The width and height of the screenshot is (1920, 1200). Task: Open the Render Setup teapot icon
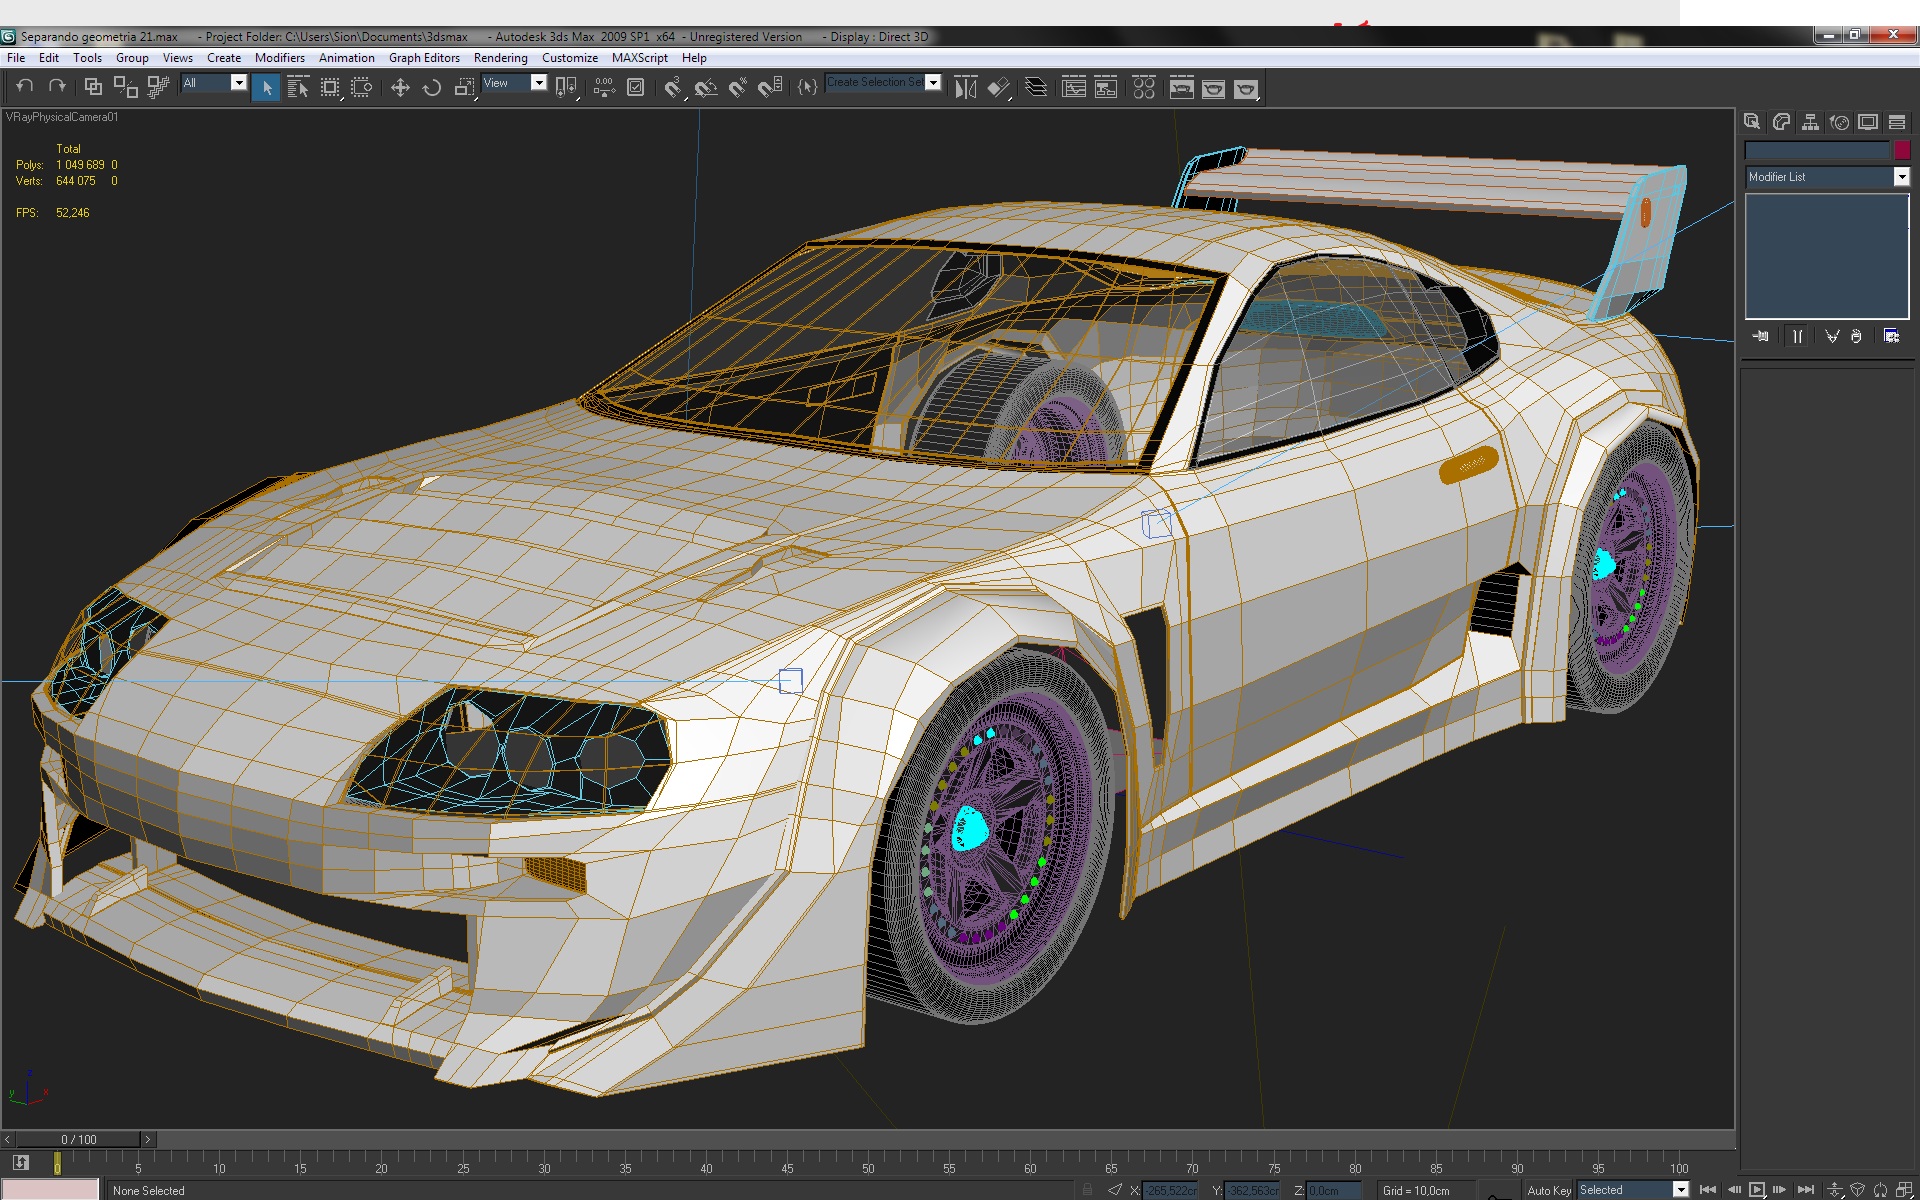tap(1181, 88)
